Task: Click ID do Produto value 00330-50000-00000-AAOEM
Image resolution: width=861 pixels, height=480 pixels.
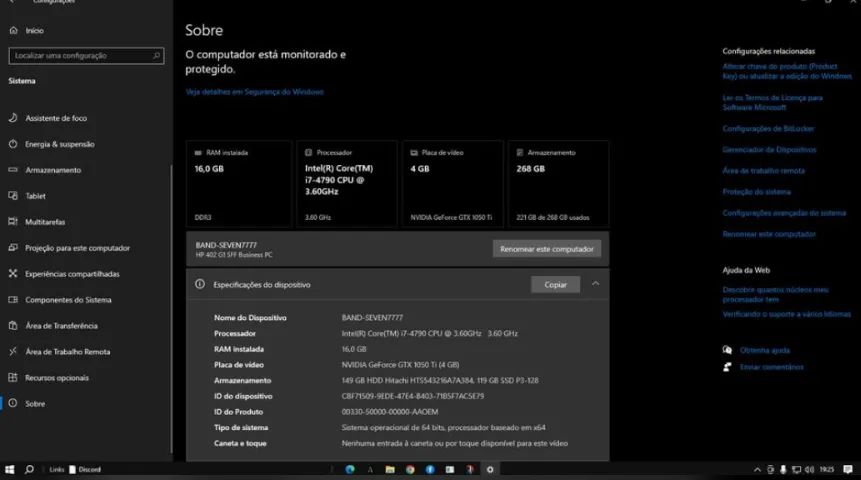Action: click(x=390, y=412)
